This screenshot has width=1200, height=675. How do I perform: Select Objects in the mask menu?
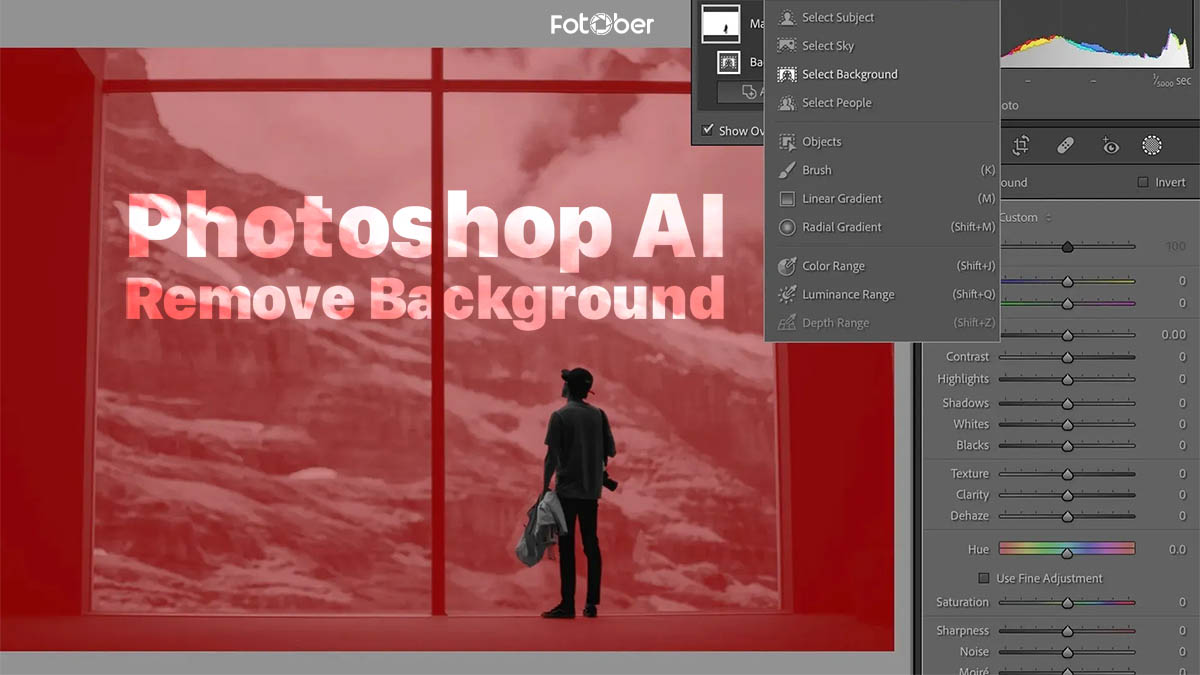pyautogui.click(x=821, y=142)
